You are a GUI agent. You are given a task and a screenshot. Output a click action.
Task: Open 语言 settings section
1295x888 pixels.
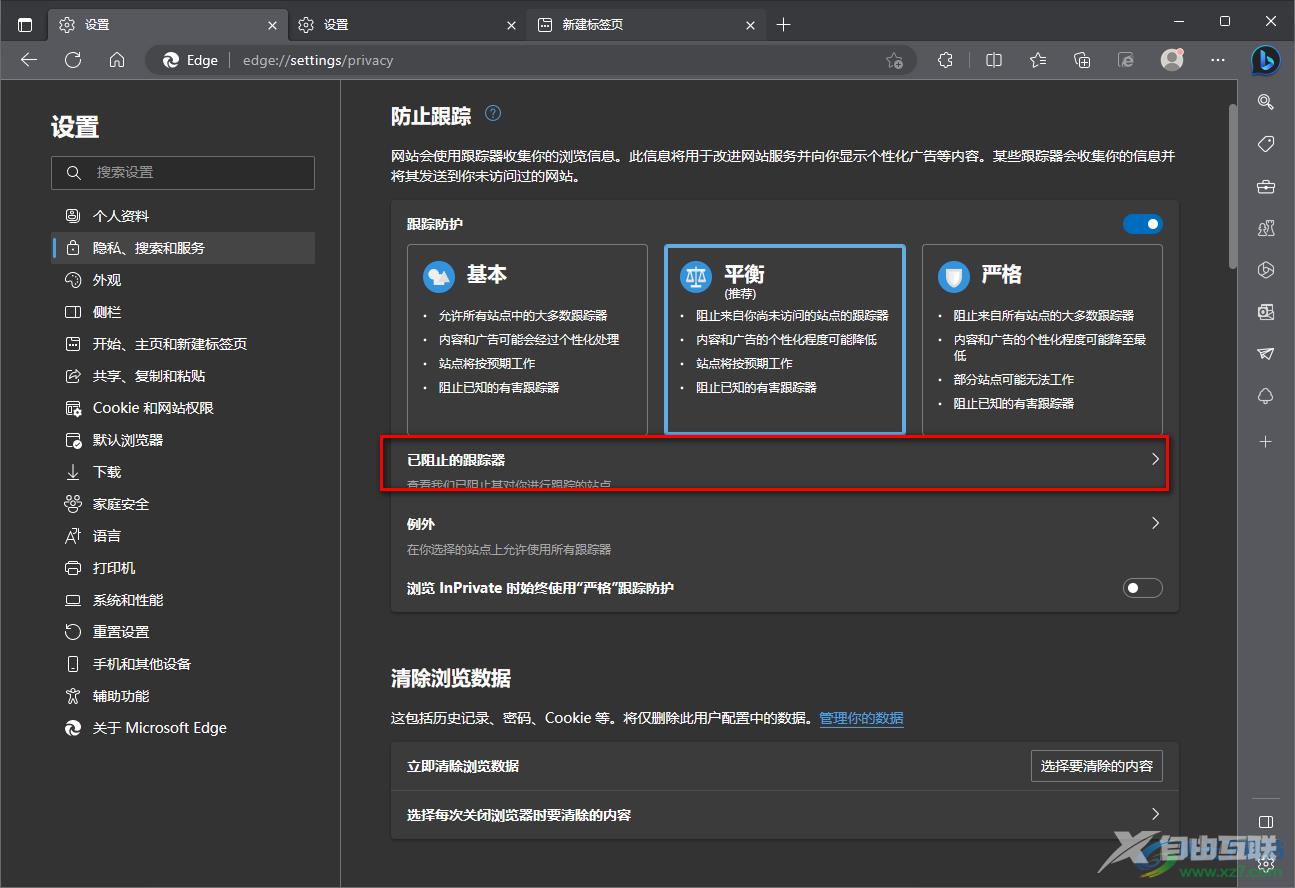pos(183,536)
